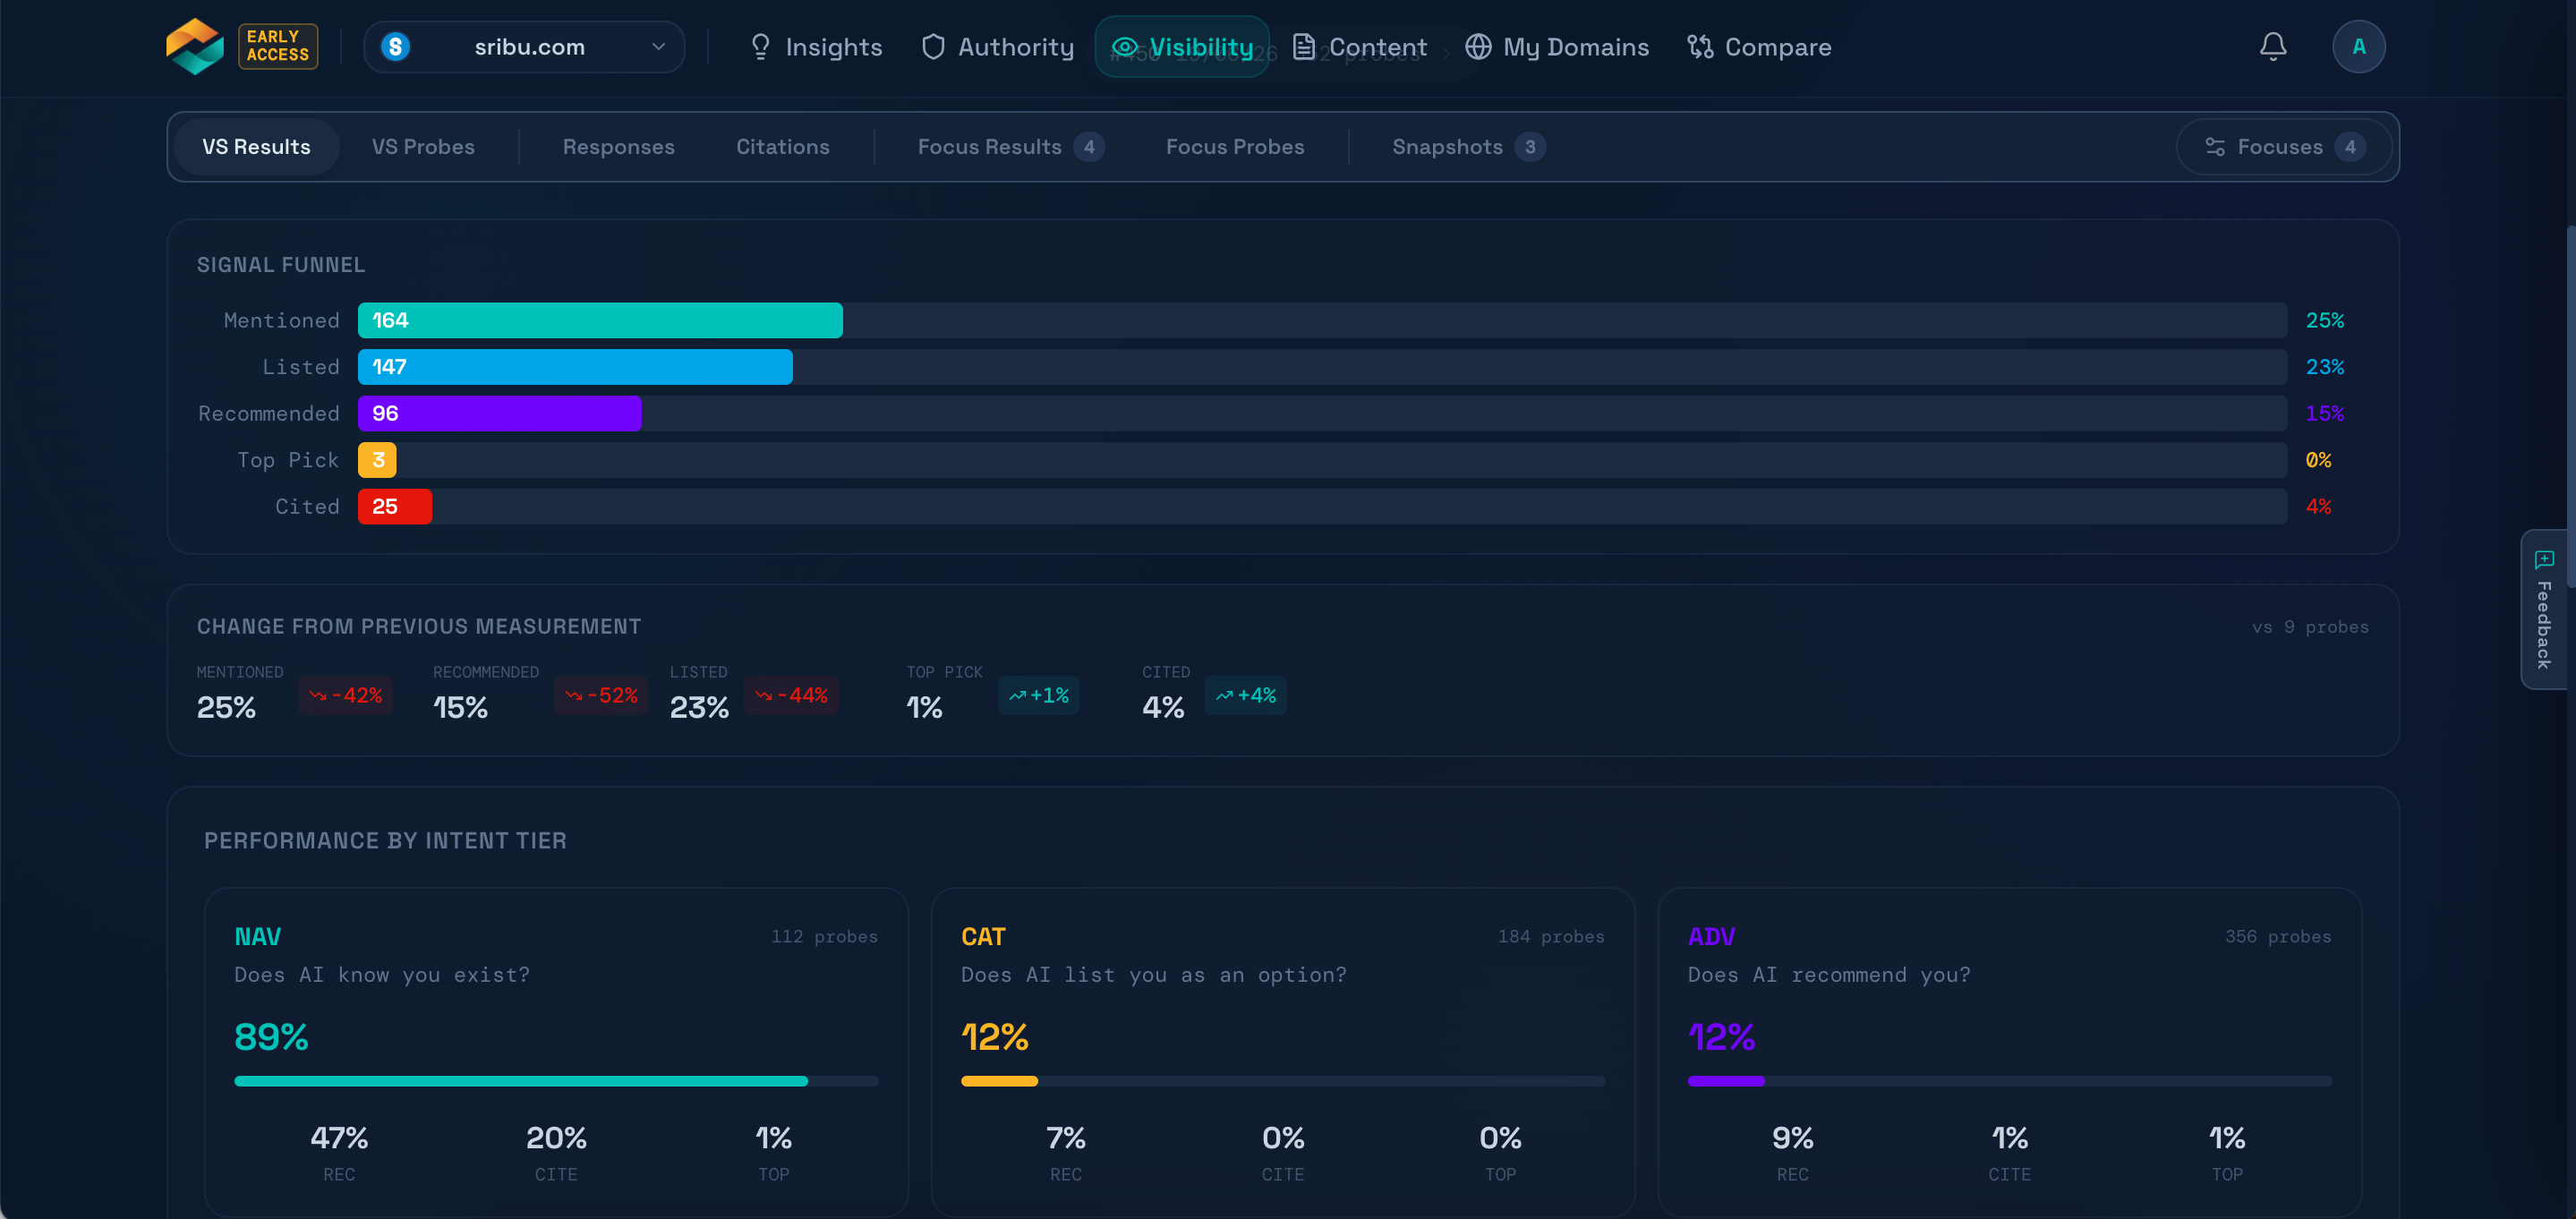Click ADV 9% REC value
The height and width of the screenshot is (1219, 2576).
click(1793, 1138)
